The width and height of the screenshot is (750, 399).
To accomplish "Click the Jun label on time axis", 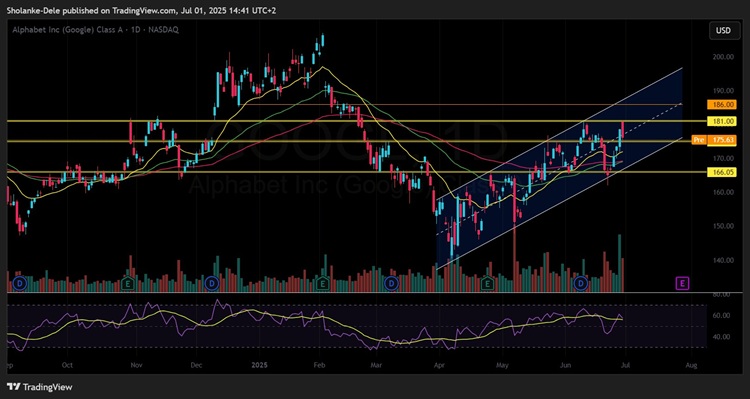I will coord(565,365).
